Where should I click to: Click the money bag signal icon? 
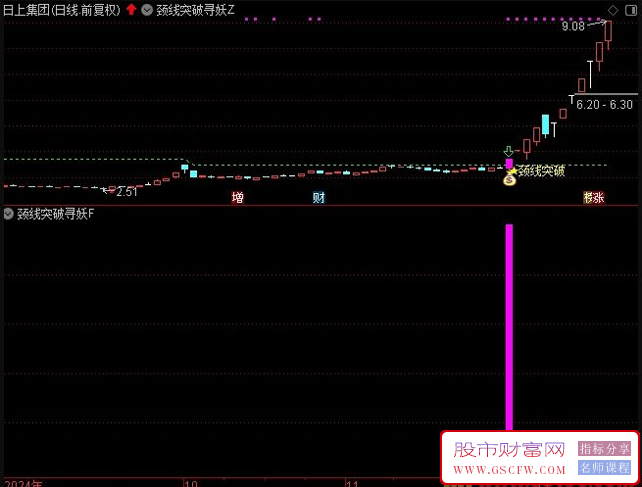509,179
